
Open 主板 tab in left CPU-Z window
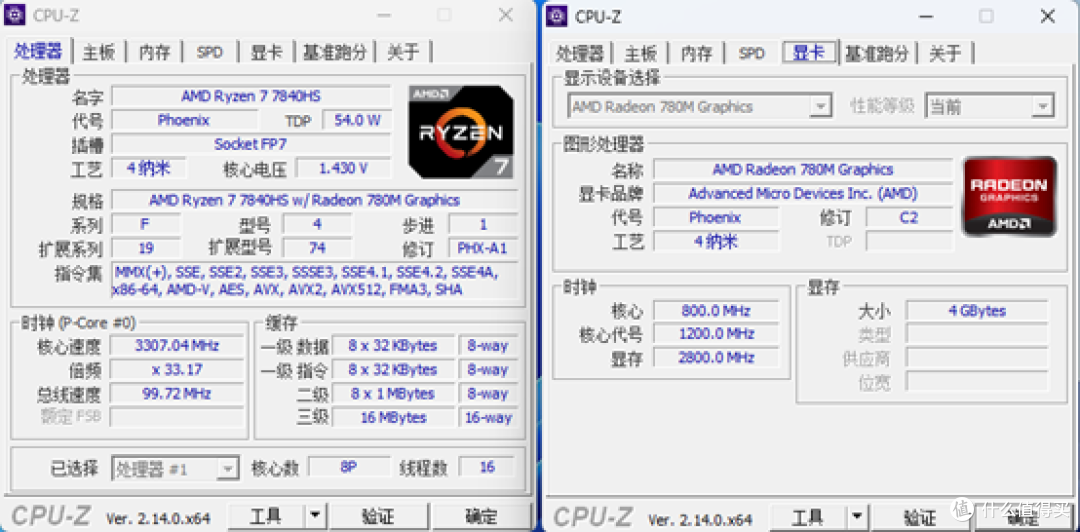pyautogui.click(x=98, y=52)
